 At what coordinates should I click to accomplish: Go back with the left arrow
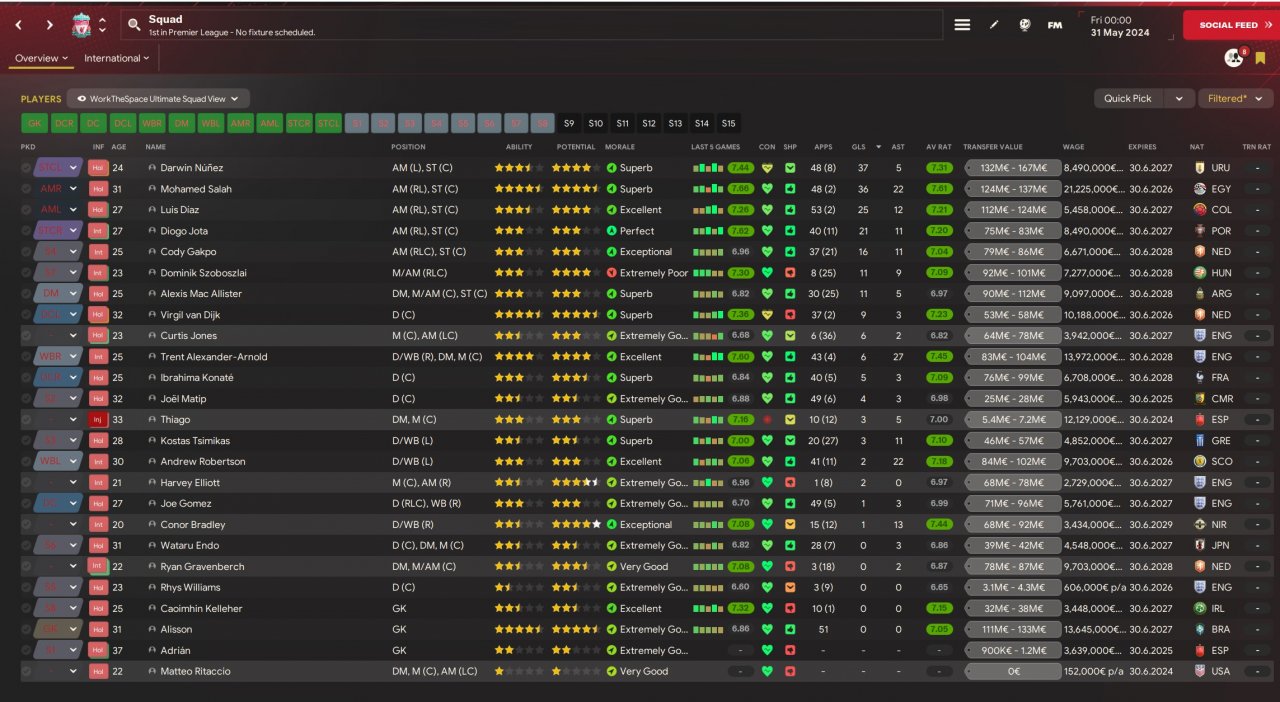(x=18, y=25)
